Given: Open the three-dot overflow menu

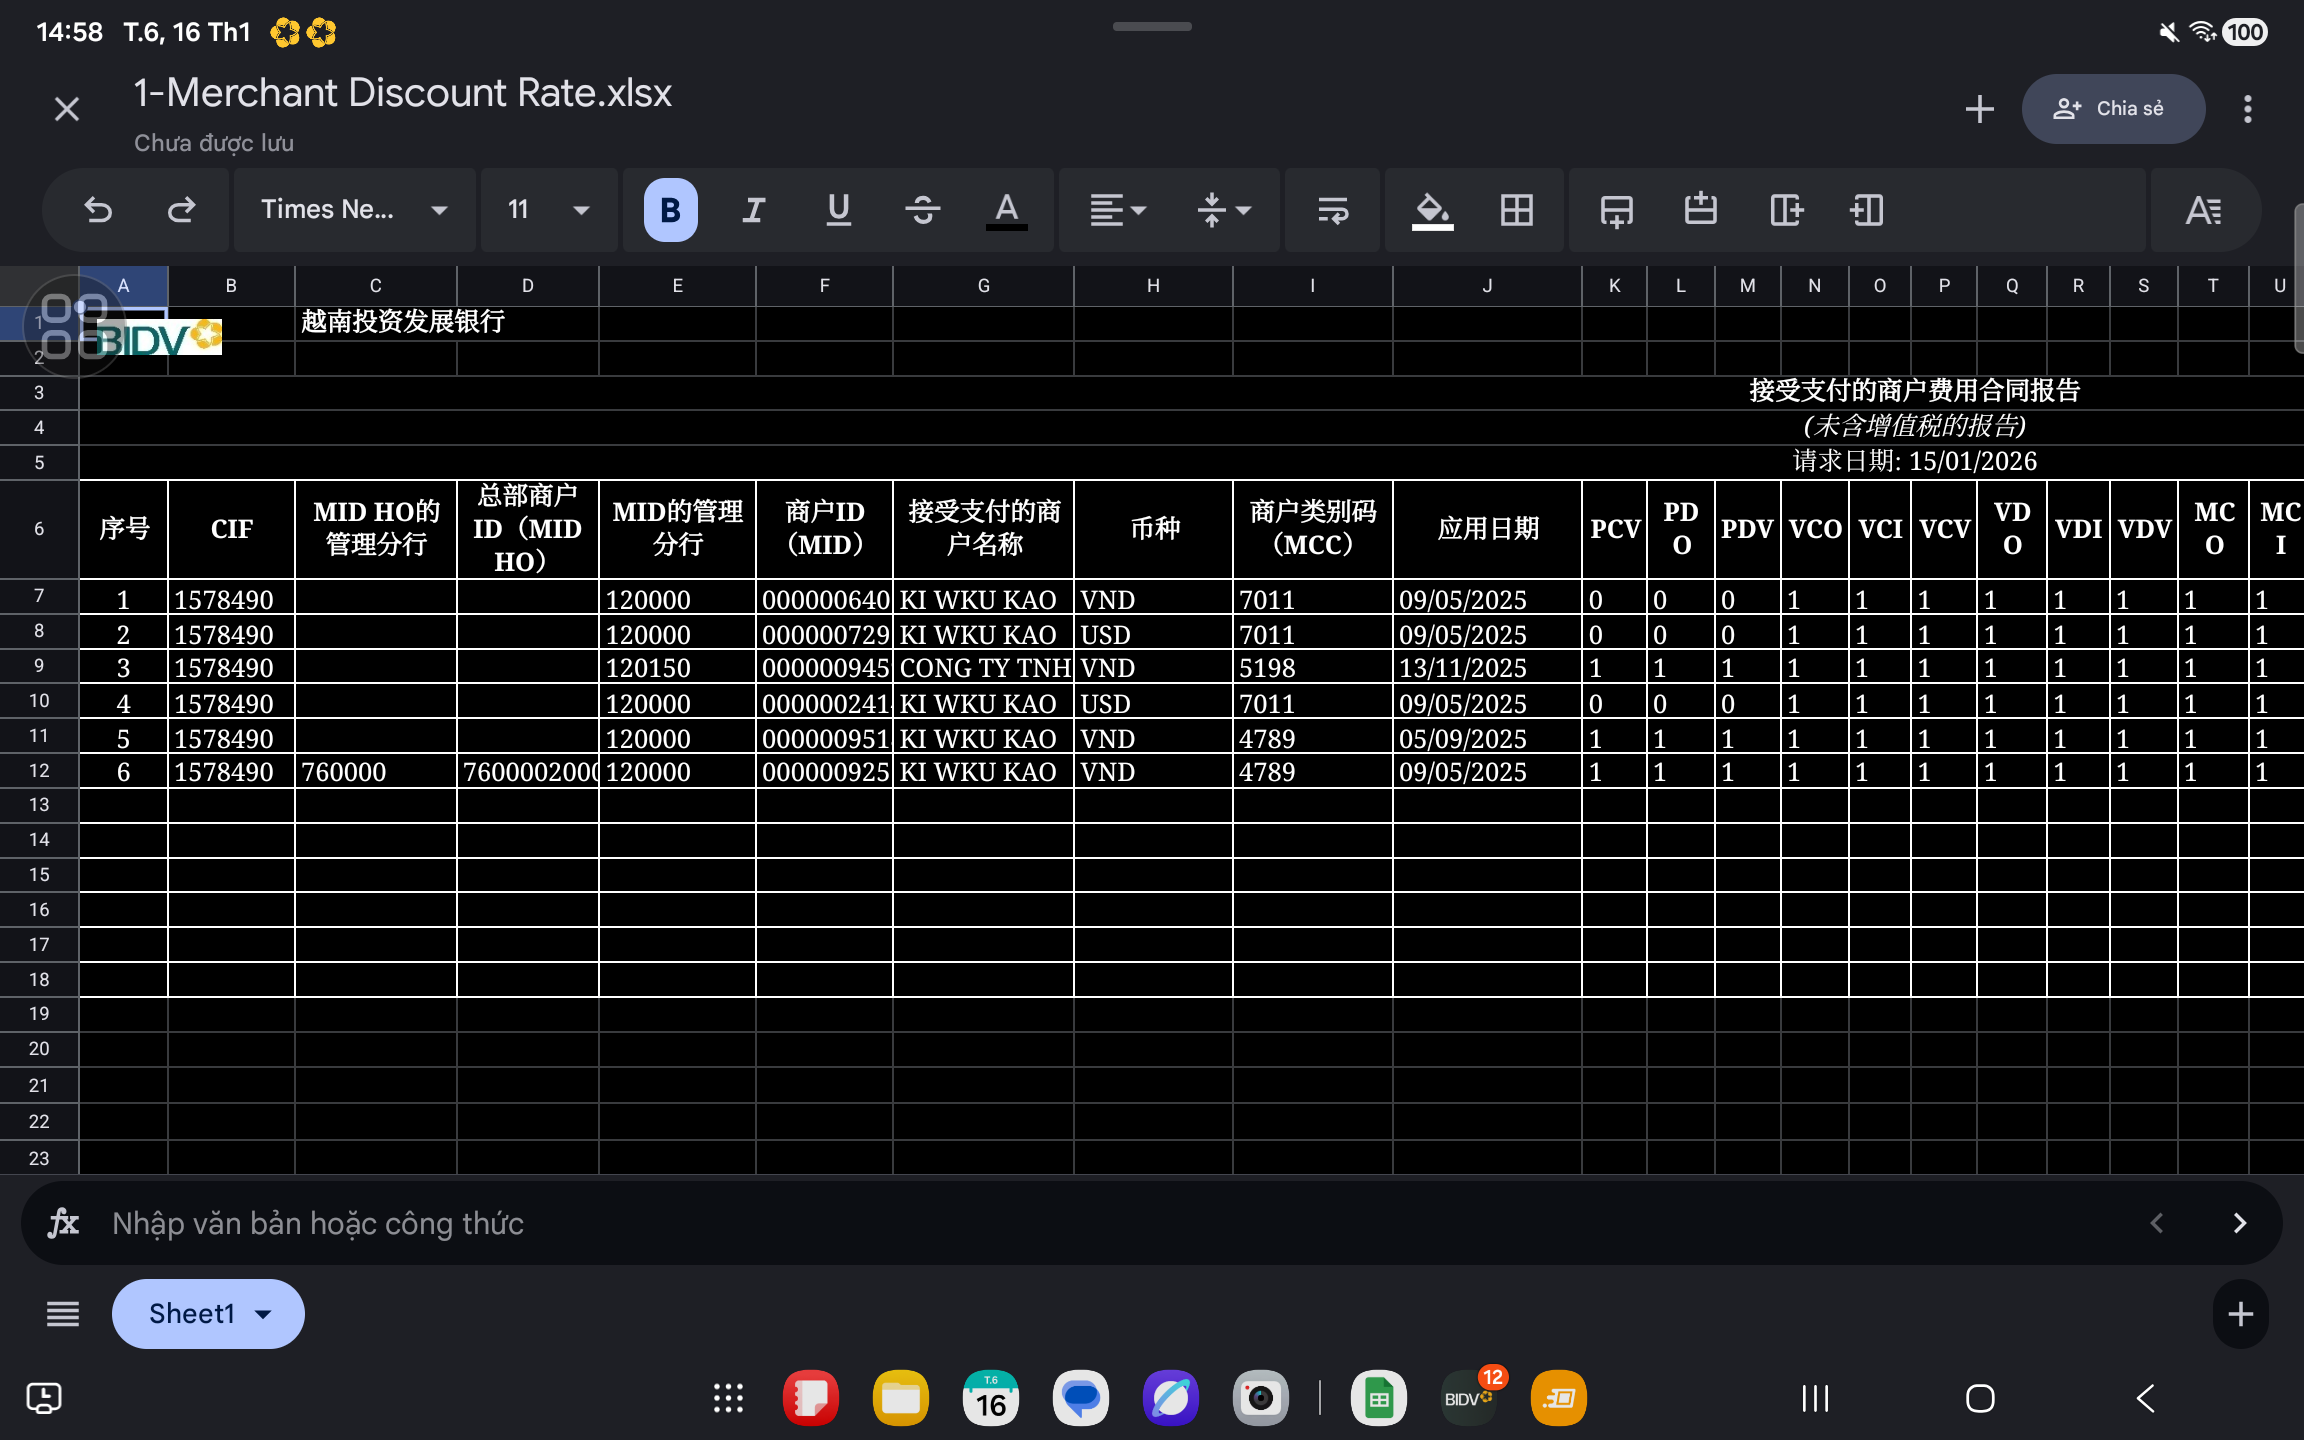Looking at the screenshot, I should coord(2247,109).
